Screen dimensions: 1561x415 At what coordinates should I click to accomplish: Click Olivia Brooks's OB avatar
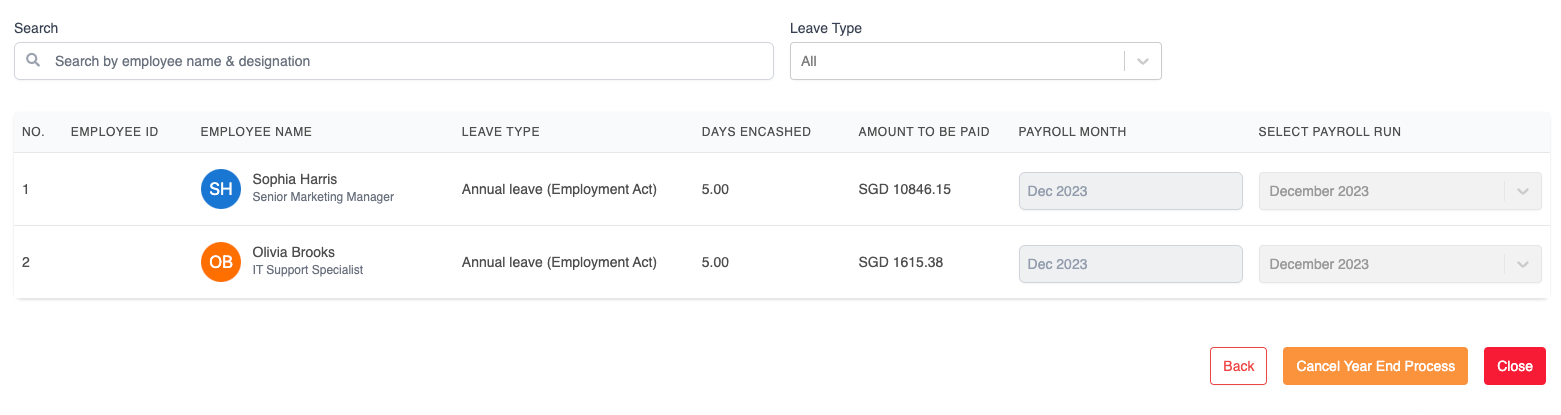tap(220, 262)
